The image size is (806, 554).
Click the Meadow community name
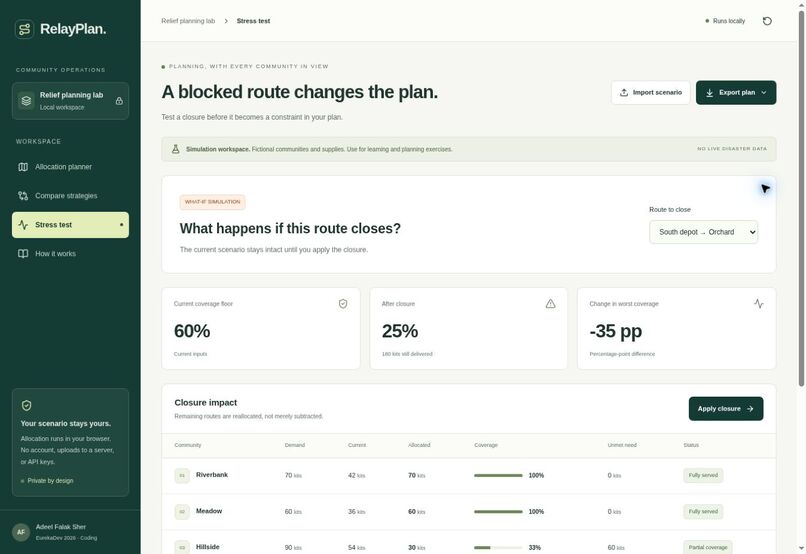209,511
